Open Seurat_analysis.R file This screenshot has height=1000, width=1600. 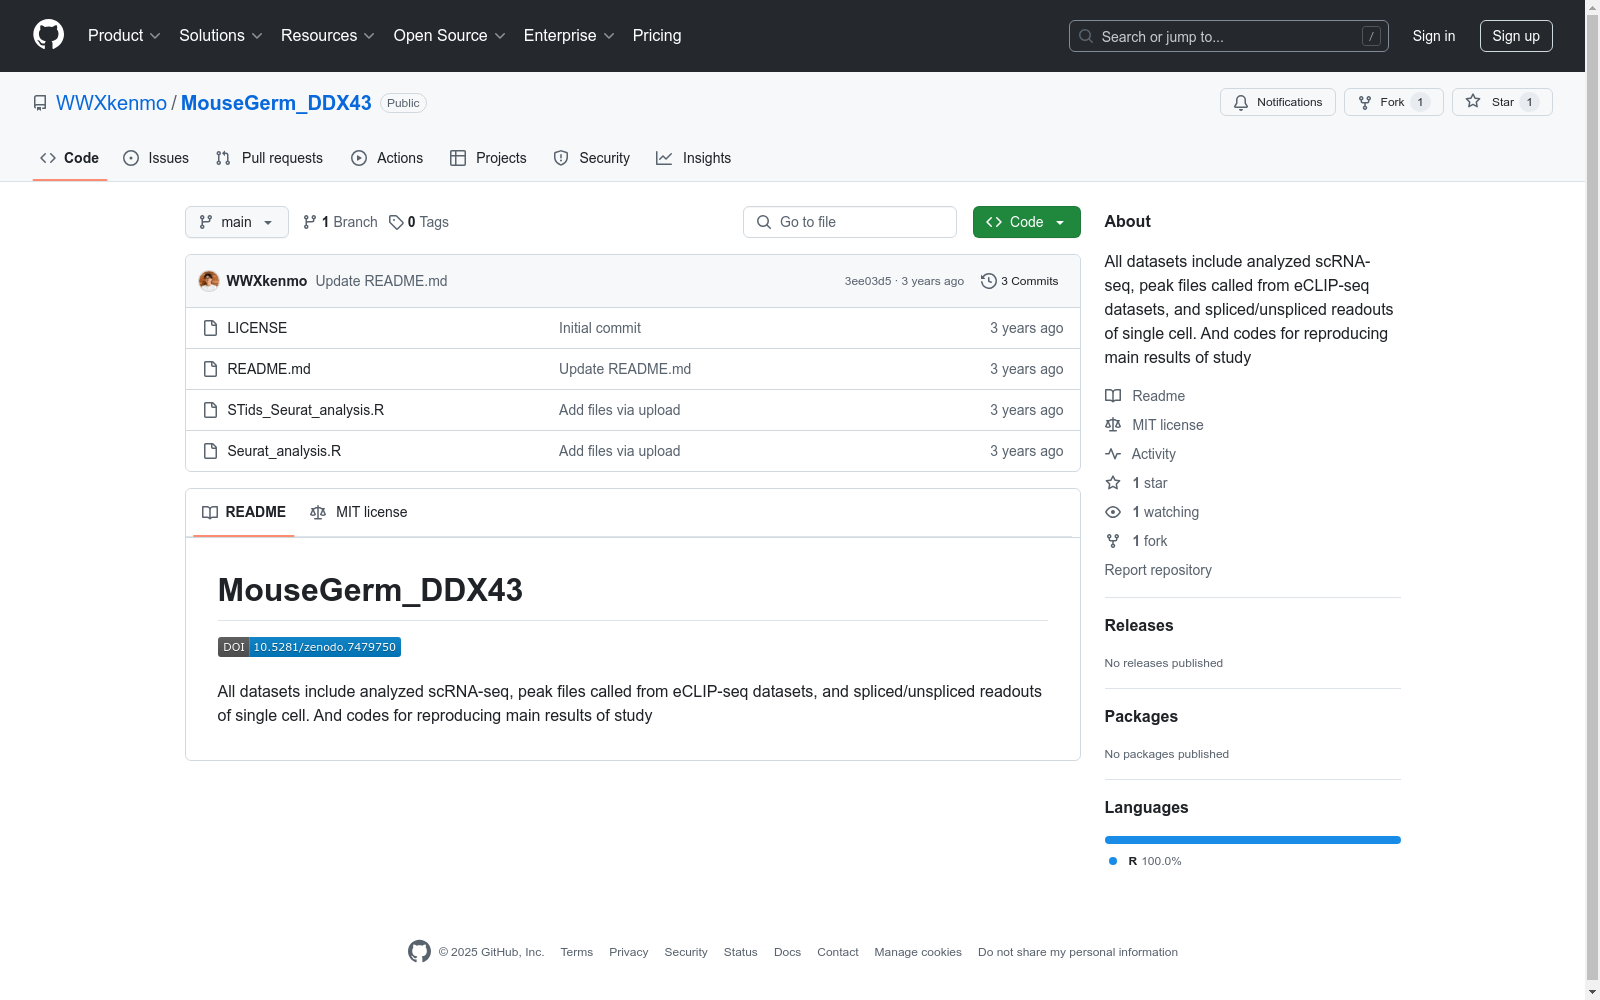284,451
